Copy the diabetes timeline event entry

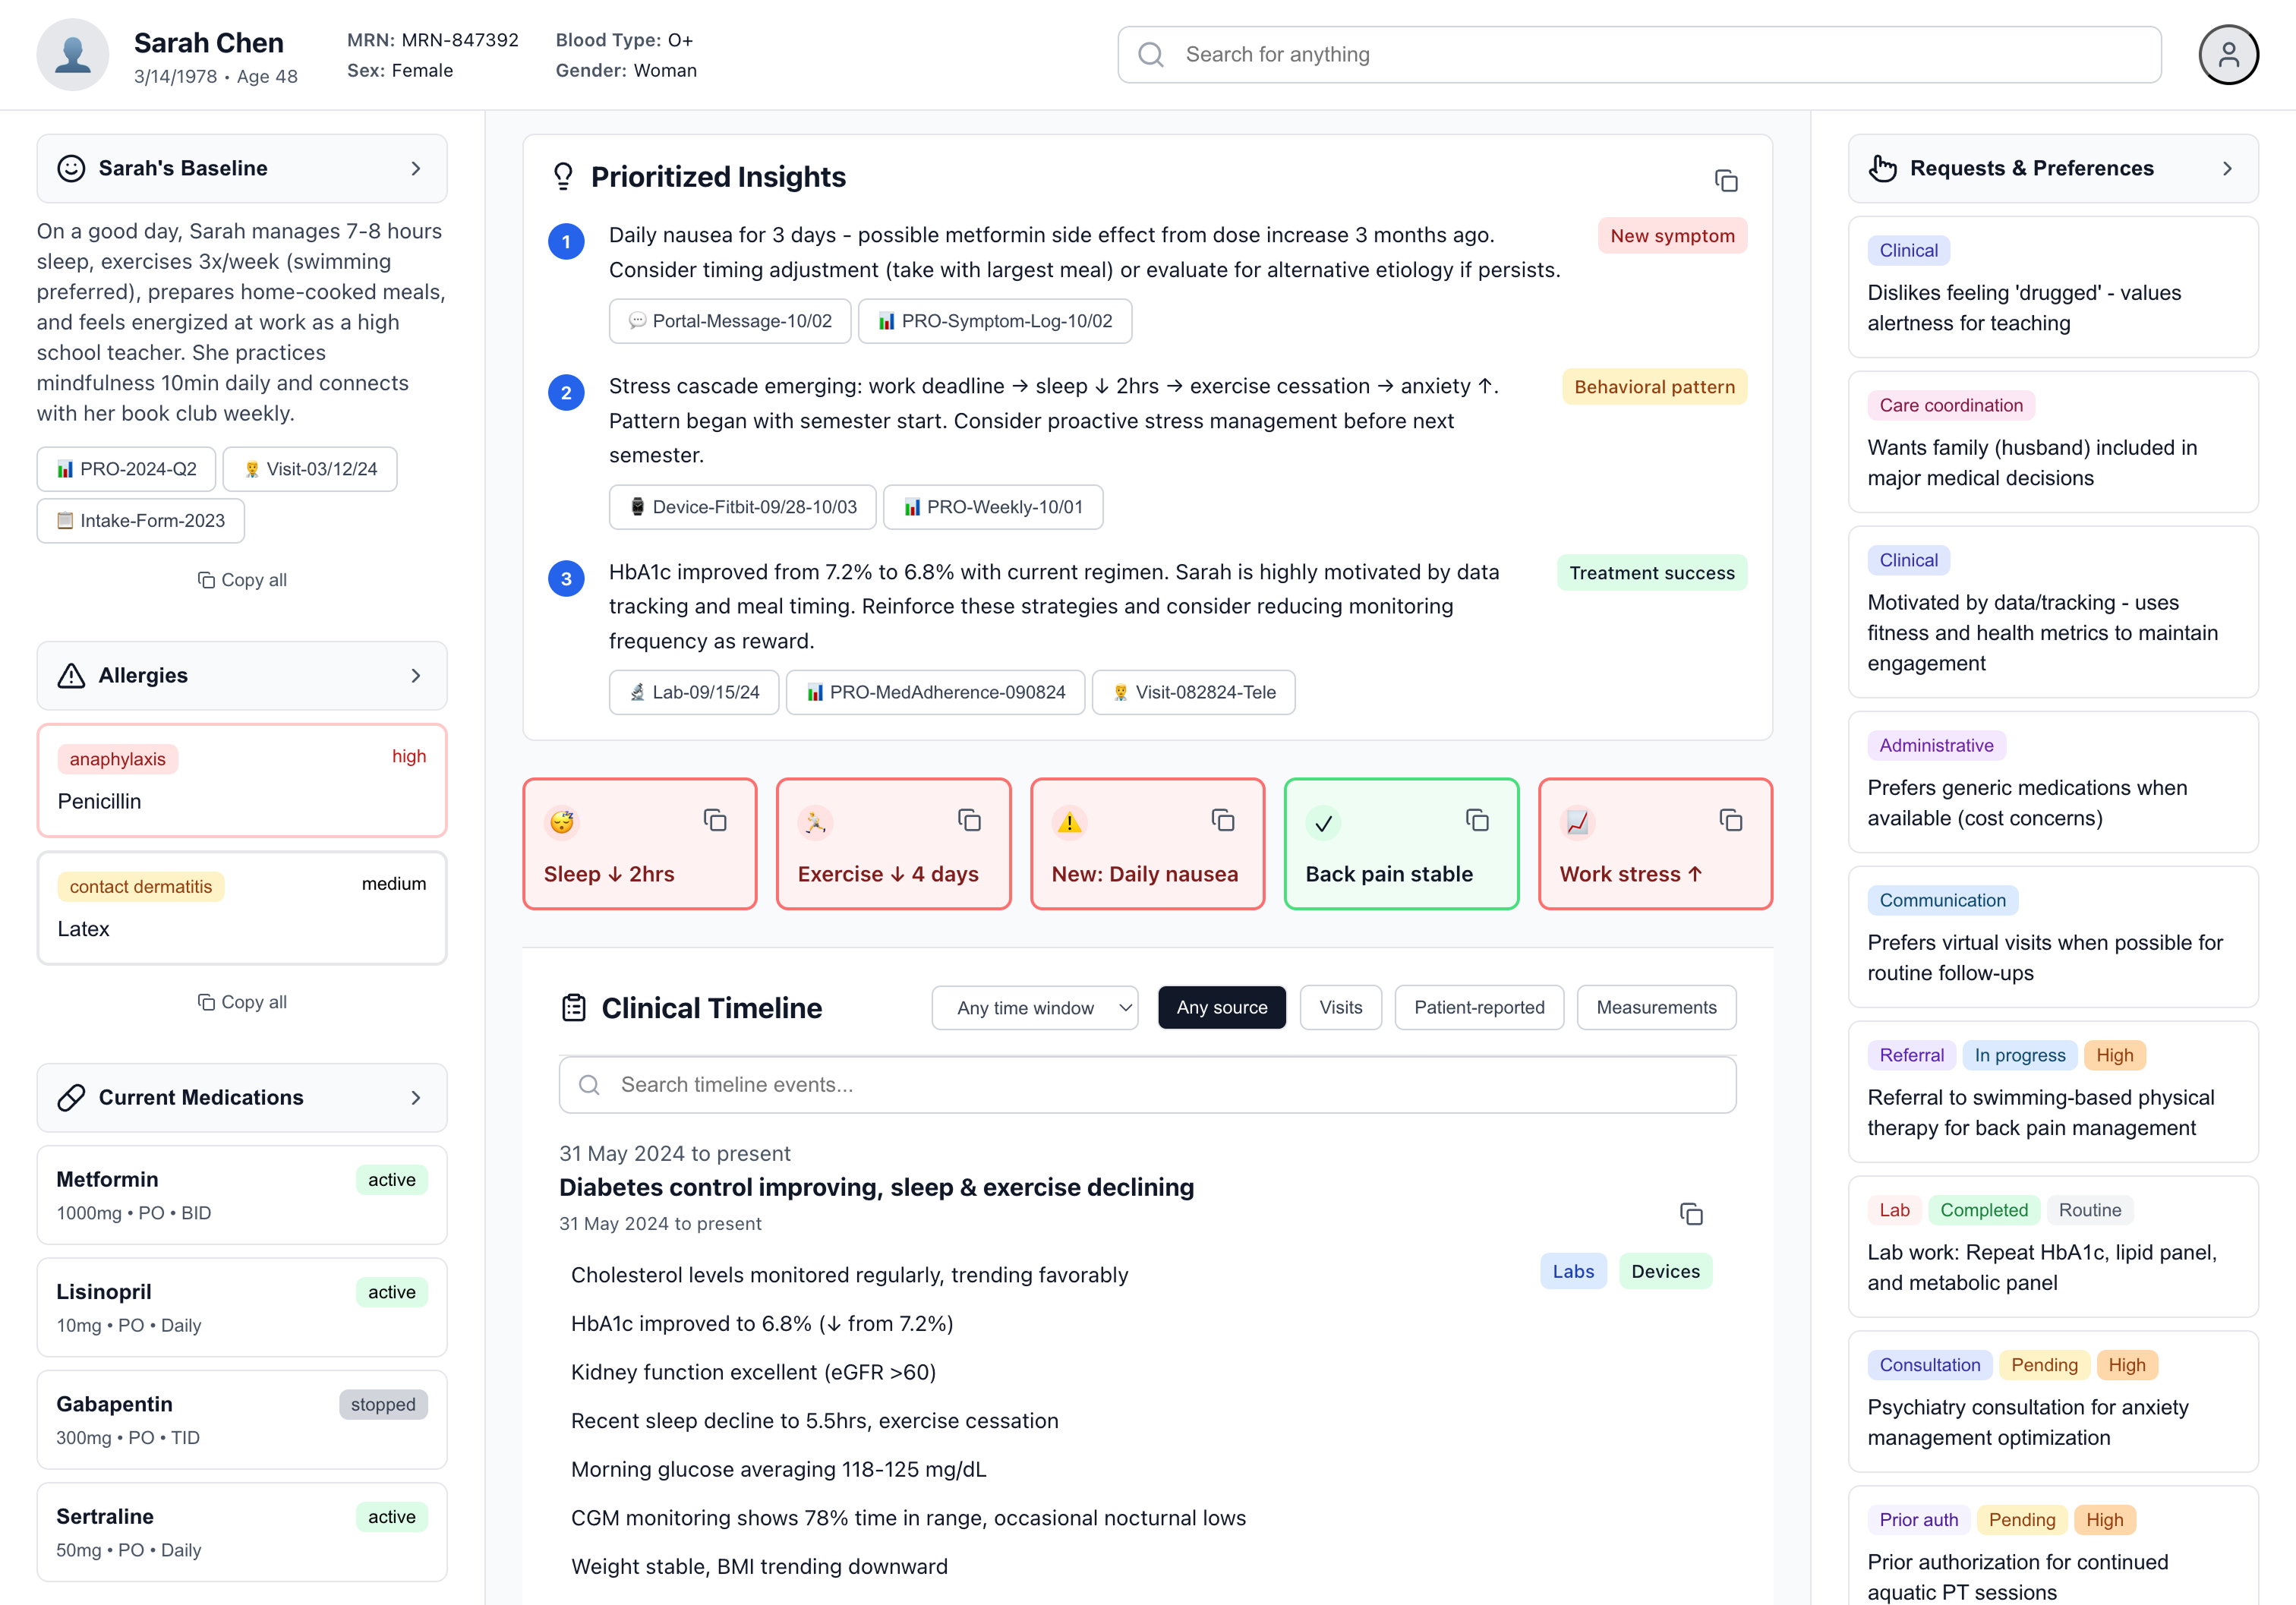pyautogui.click(x=1691, y=1214)
